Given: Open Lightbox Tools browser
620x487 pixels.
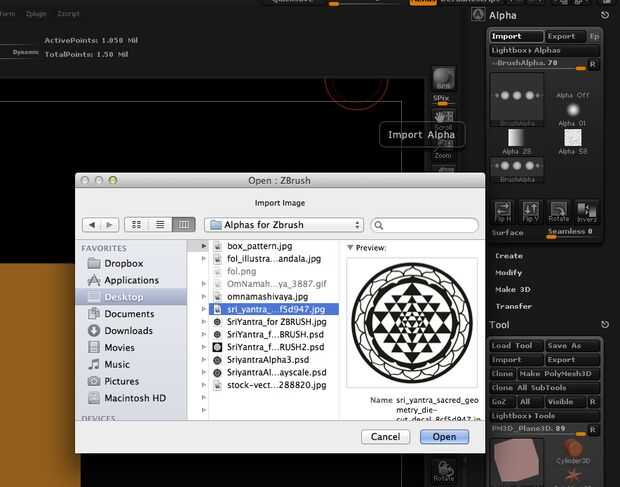Looking at the screenshot, I should tap(545, 416).
